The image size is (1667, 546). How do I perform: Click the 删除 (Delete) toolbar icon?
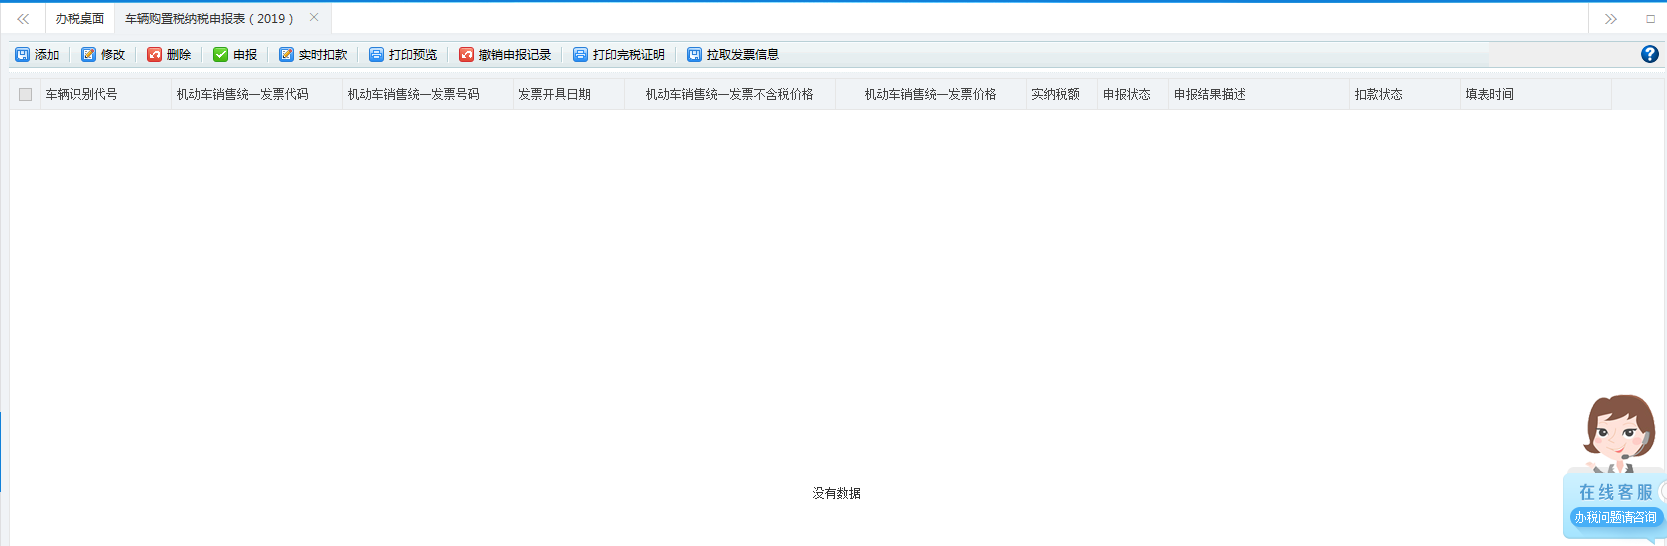pyautogui.click(x=155, y=55)
